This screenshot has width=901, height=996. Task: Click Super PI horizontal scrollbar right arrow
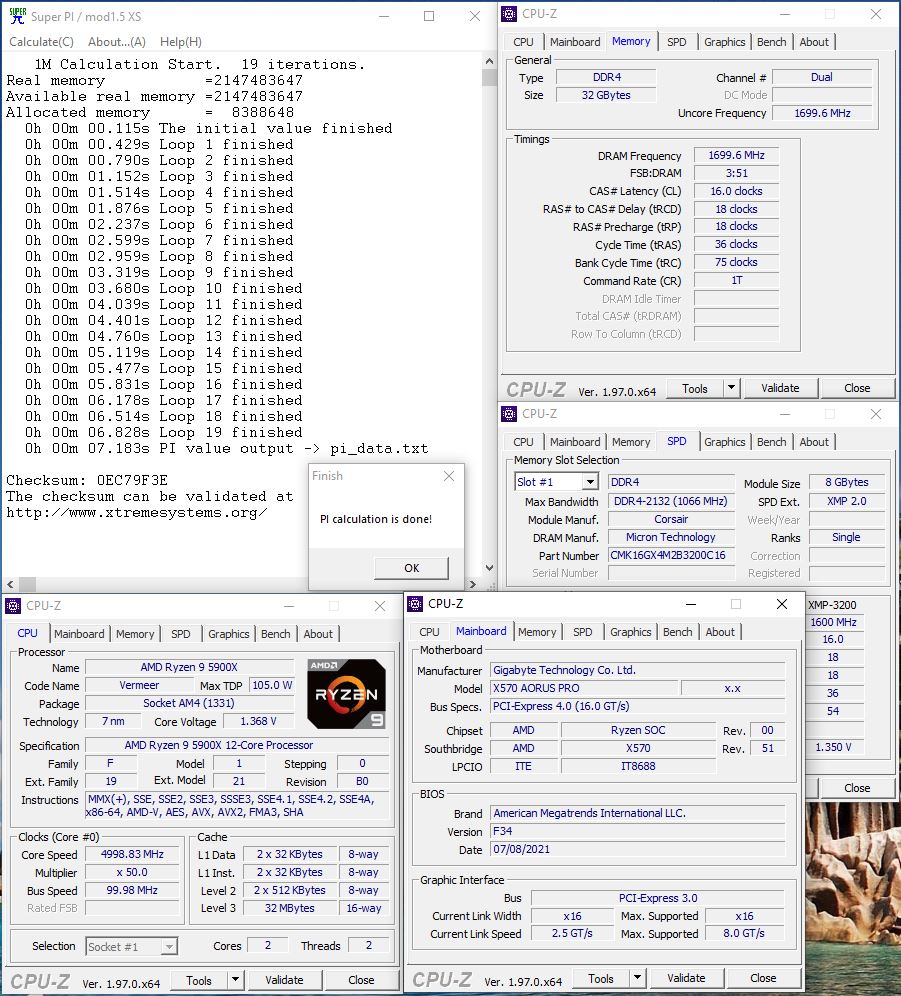[473, 584]
